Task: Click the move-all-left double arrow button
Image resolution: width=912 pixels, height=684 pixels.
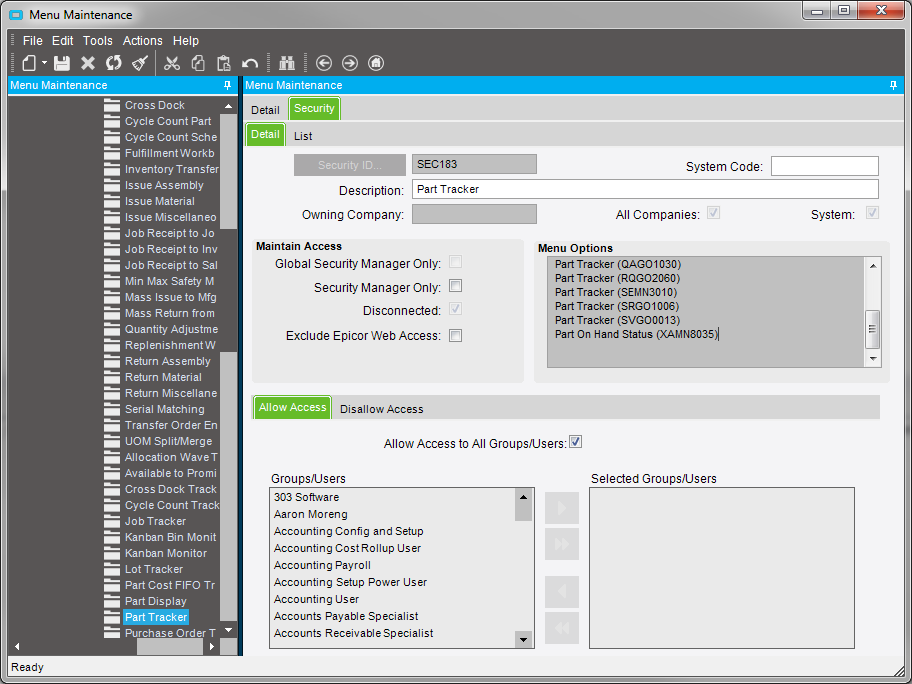Action: click(562, 628)
